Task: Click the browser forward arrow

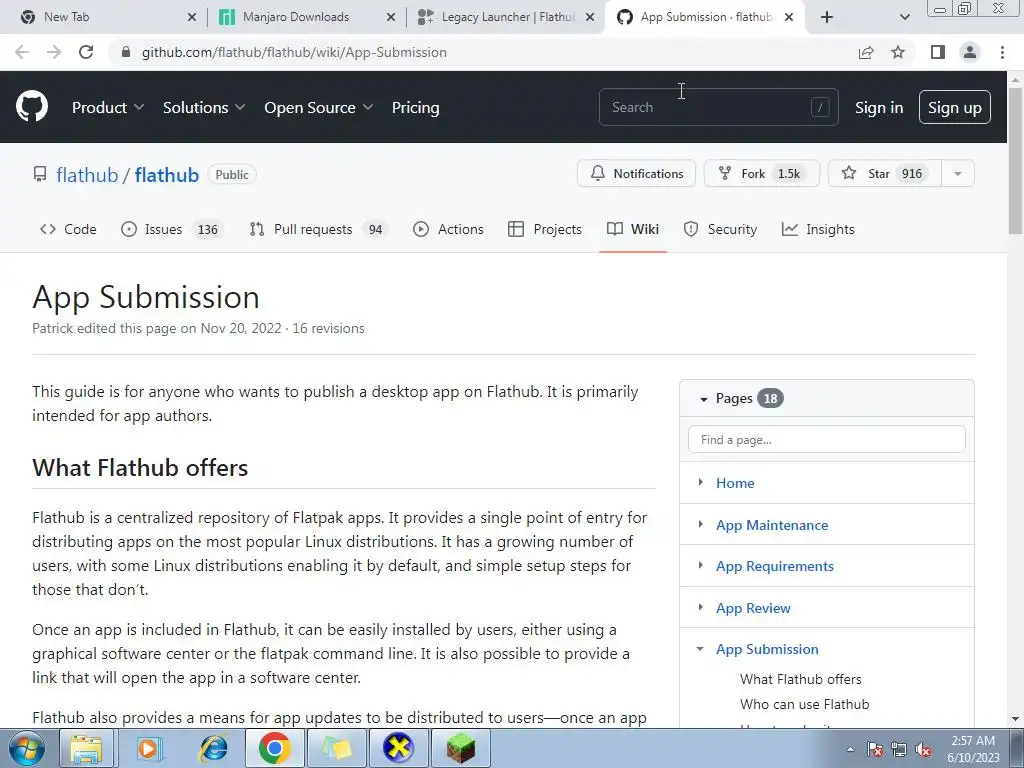Action: coord(54,52)
